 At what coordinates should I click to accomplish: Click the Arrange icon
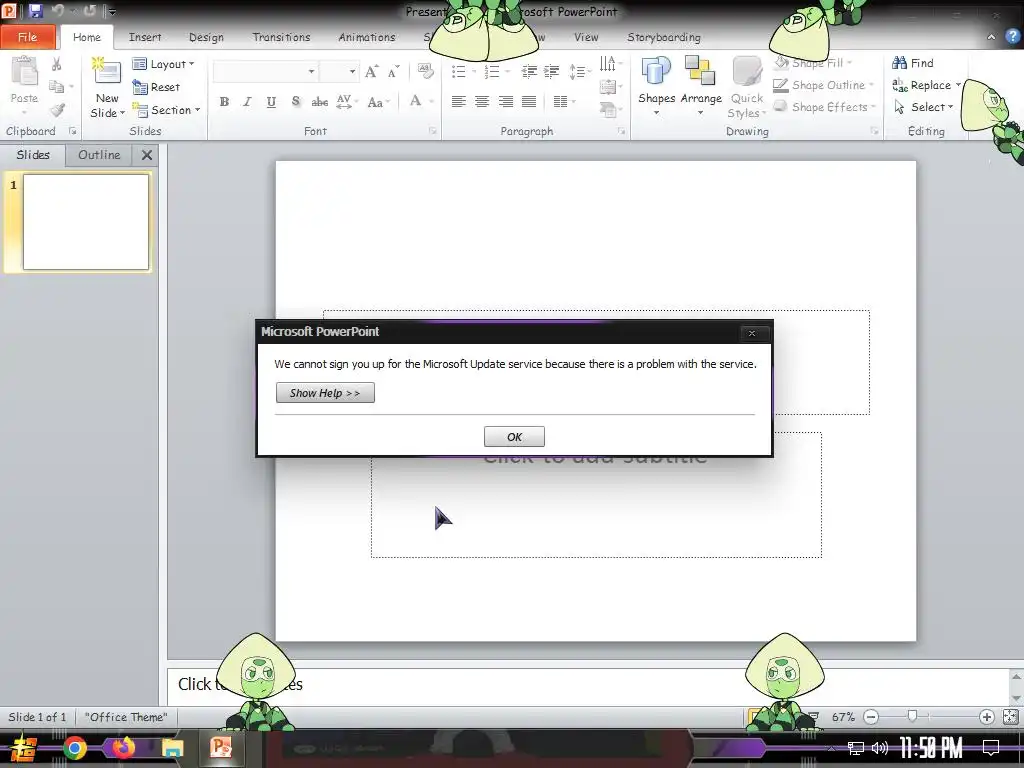coord(700,71)
